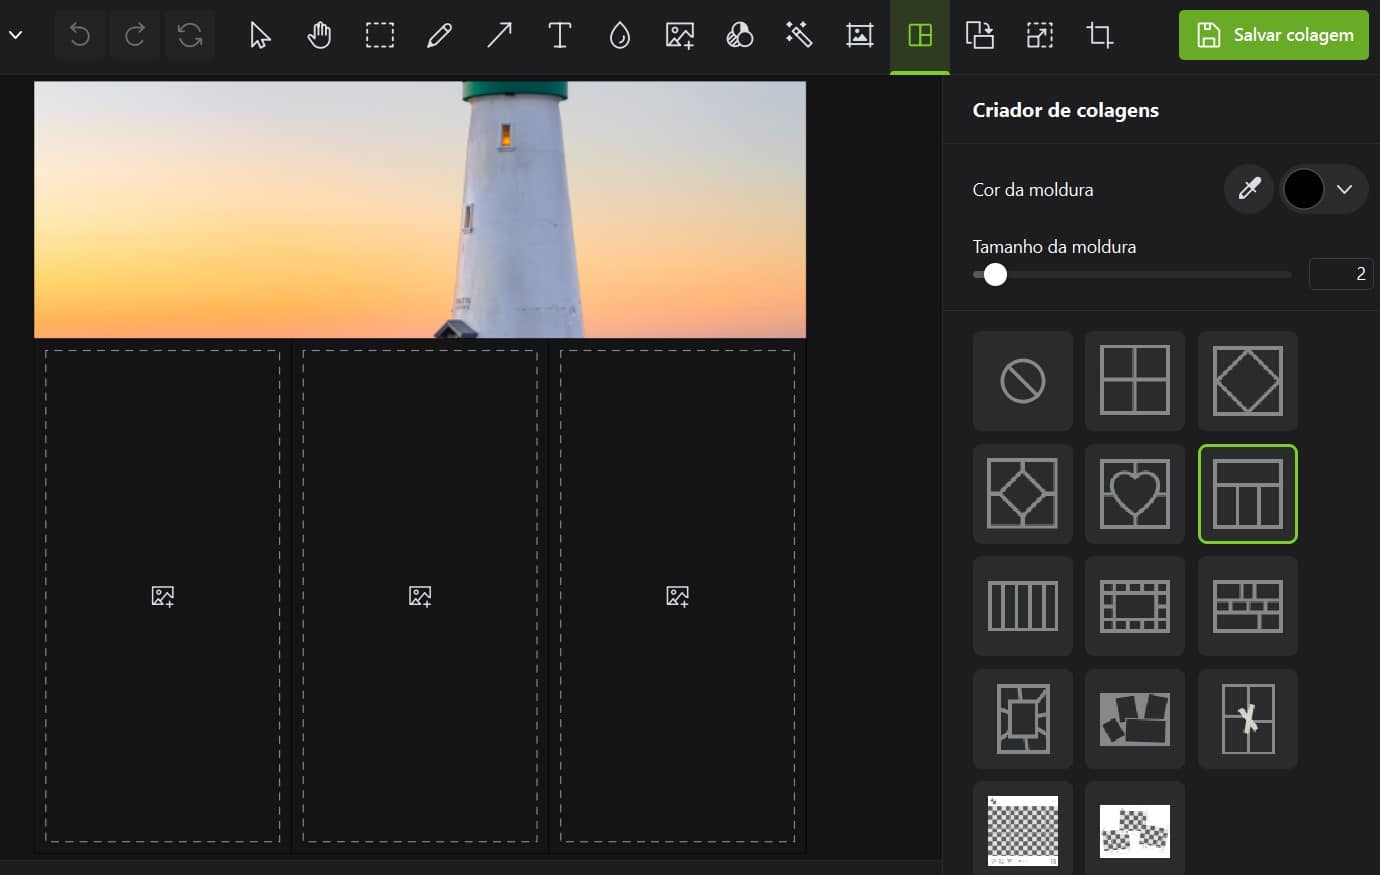Screen dimensions: 1380x875
Task: Select the pointer arrow tool
Action: point(260,36)
